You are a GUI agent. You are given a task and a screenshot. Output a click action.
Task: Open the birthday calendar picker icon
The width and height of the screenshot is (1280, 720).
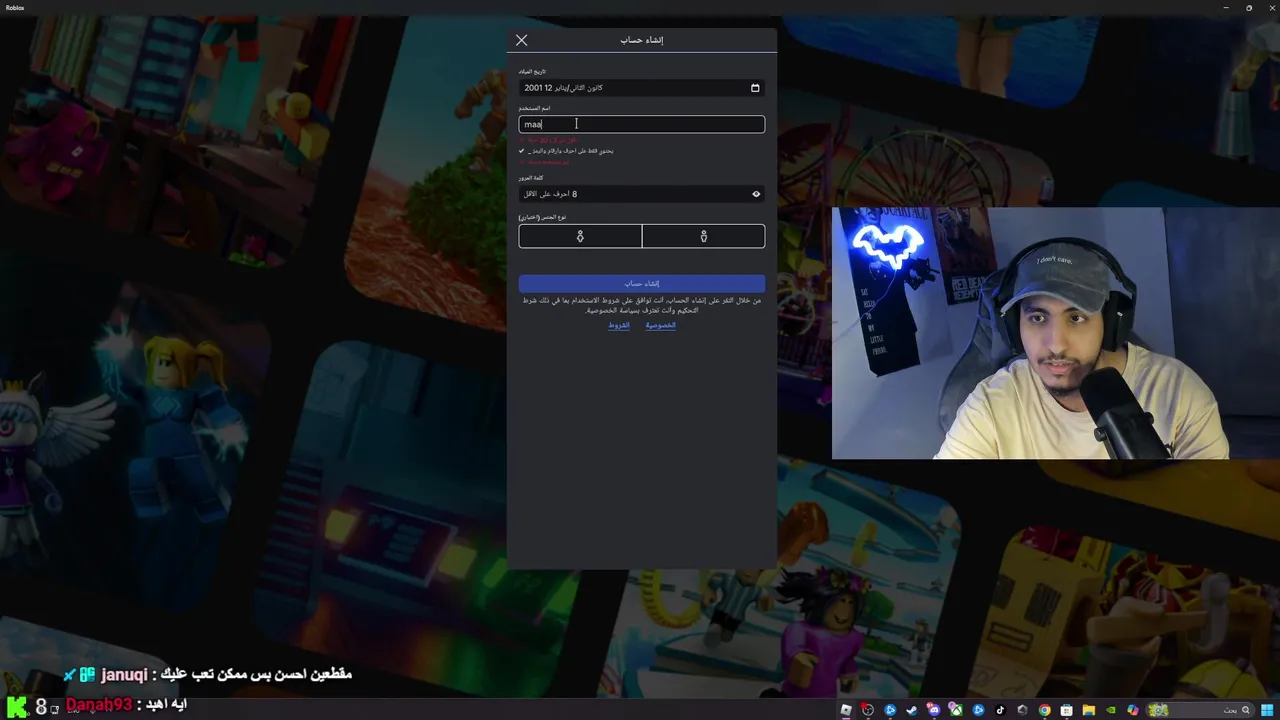click(755, 88)
